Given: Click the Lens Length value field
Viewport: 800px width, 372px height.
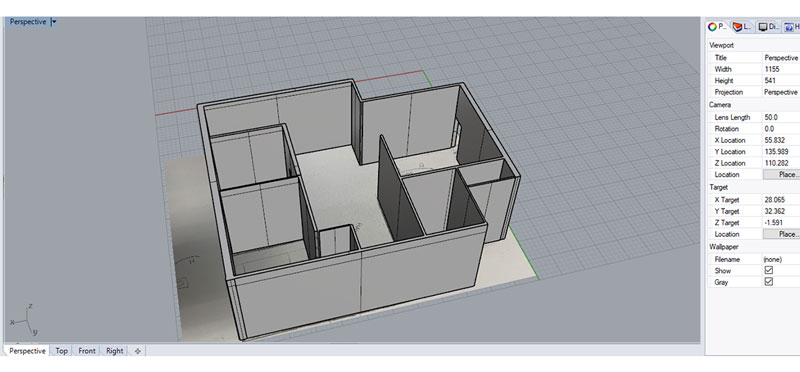Looking at the screenshot, I should [x=781, y=117].
